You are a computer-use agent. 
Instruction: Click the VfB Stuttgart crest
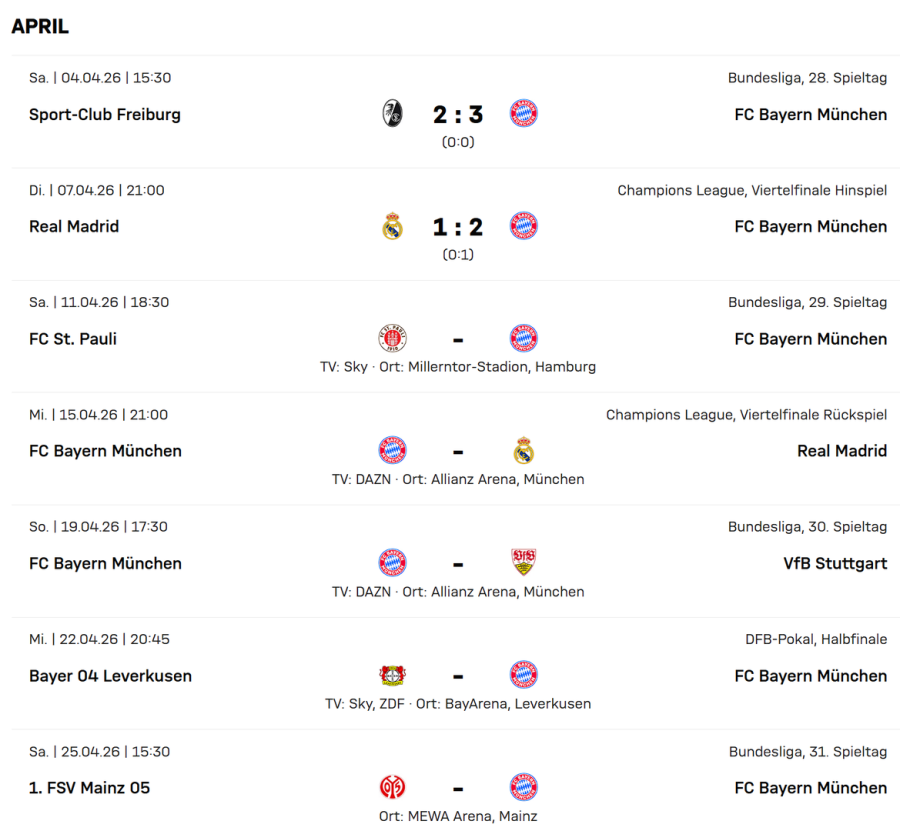(x=523, y=563)
